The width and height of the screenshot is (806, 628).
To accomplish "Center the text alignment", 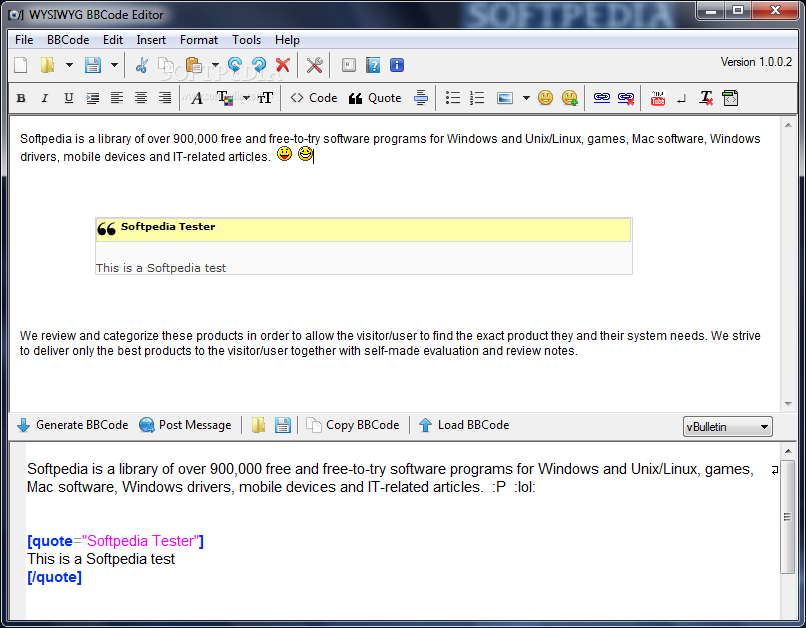I will point(141,98).
